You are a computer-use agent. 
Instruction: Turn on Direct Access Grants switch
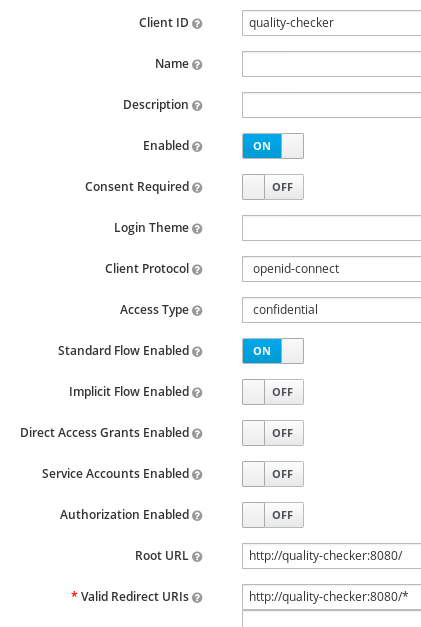(x=273, y=433)
